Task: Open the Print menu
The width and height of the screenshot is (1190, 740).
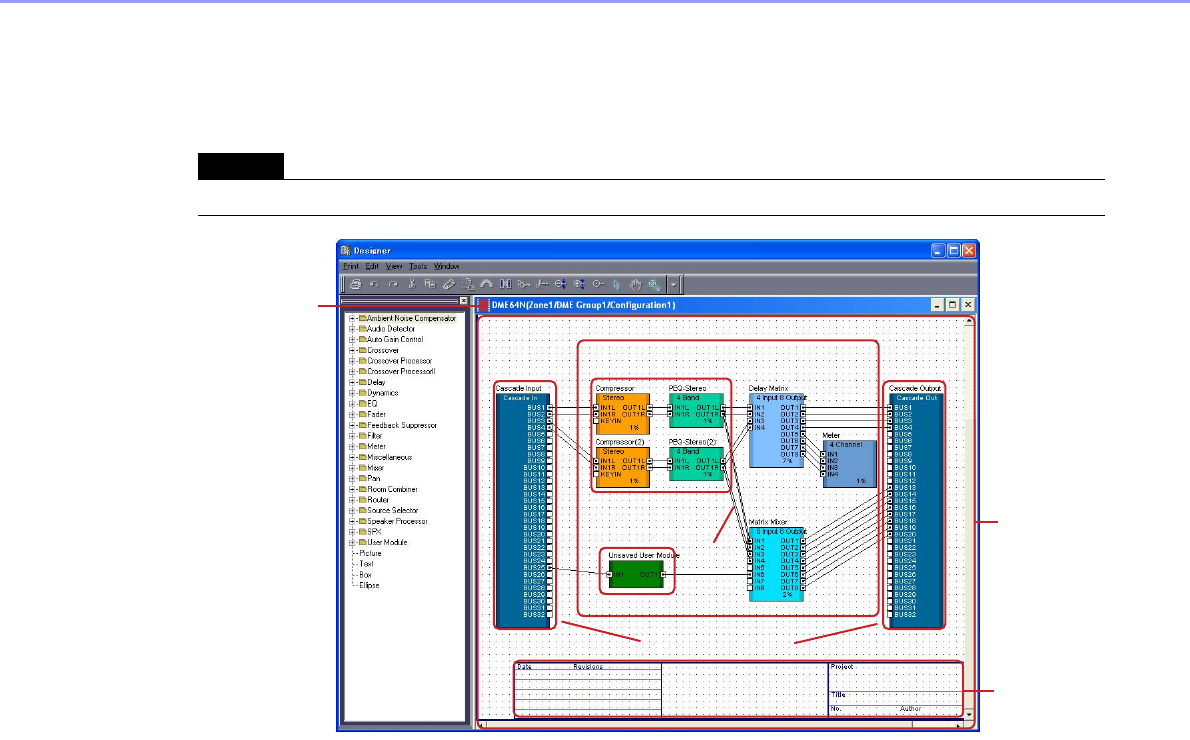Action: click(x=351, y=266)
